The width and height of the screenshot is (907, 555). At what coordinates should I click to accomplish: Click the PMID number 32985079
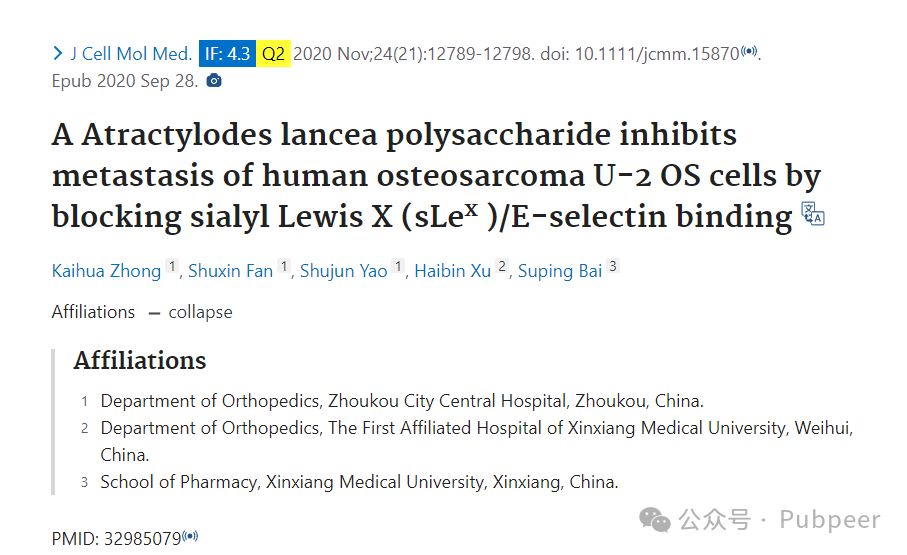tap(142, 539)
